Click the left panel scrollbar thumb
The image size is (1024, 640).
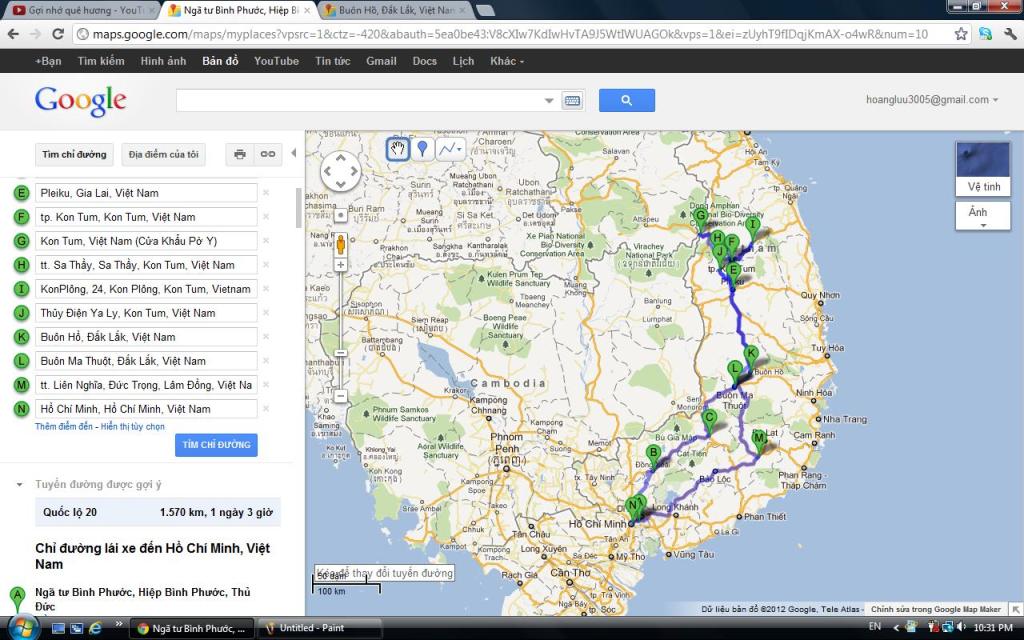(299, 208)
